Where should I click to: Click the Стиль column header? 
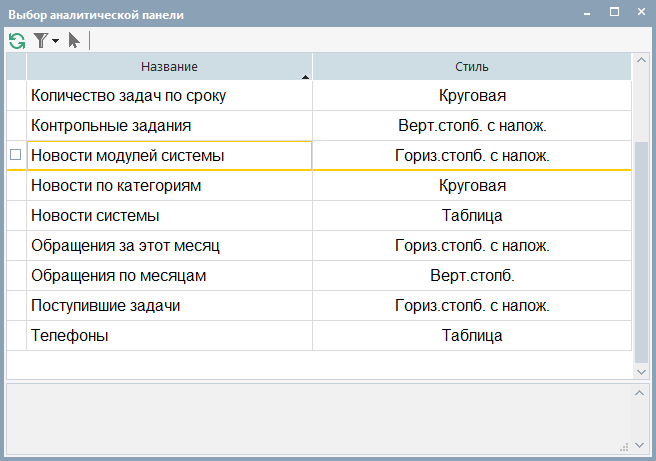(x=472, y=67)
